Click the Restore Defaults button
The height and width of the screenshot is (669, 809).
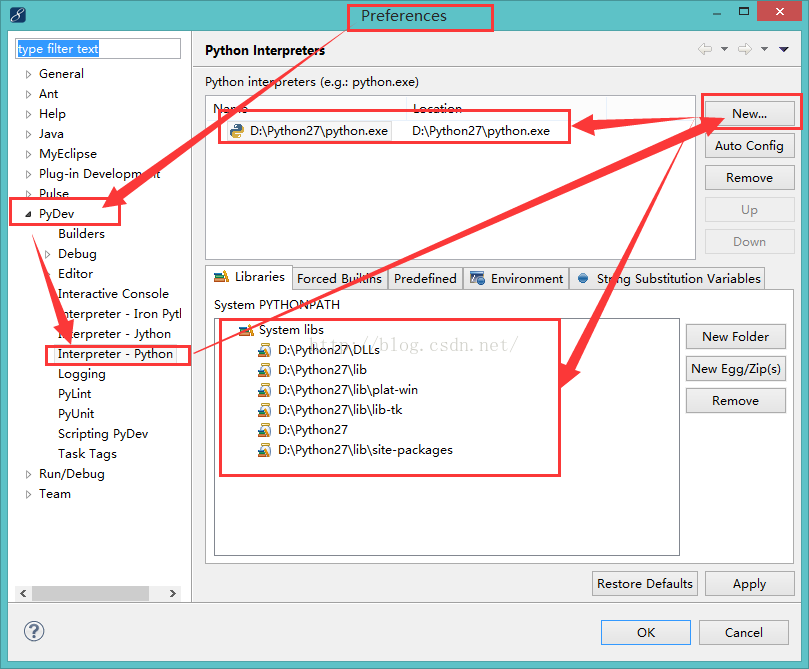[x=645, y=583]
